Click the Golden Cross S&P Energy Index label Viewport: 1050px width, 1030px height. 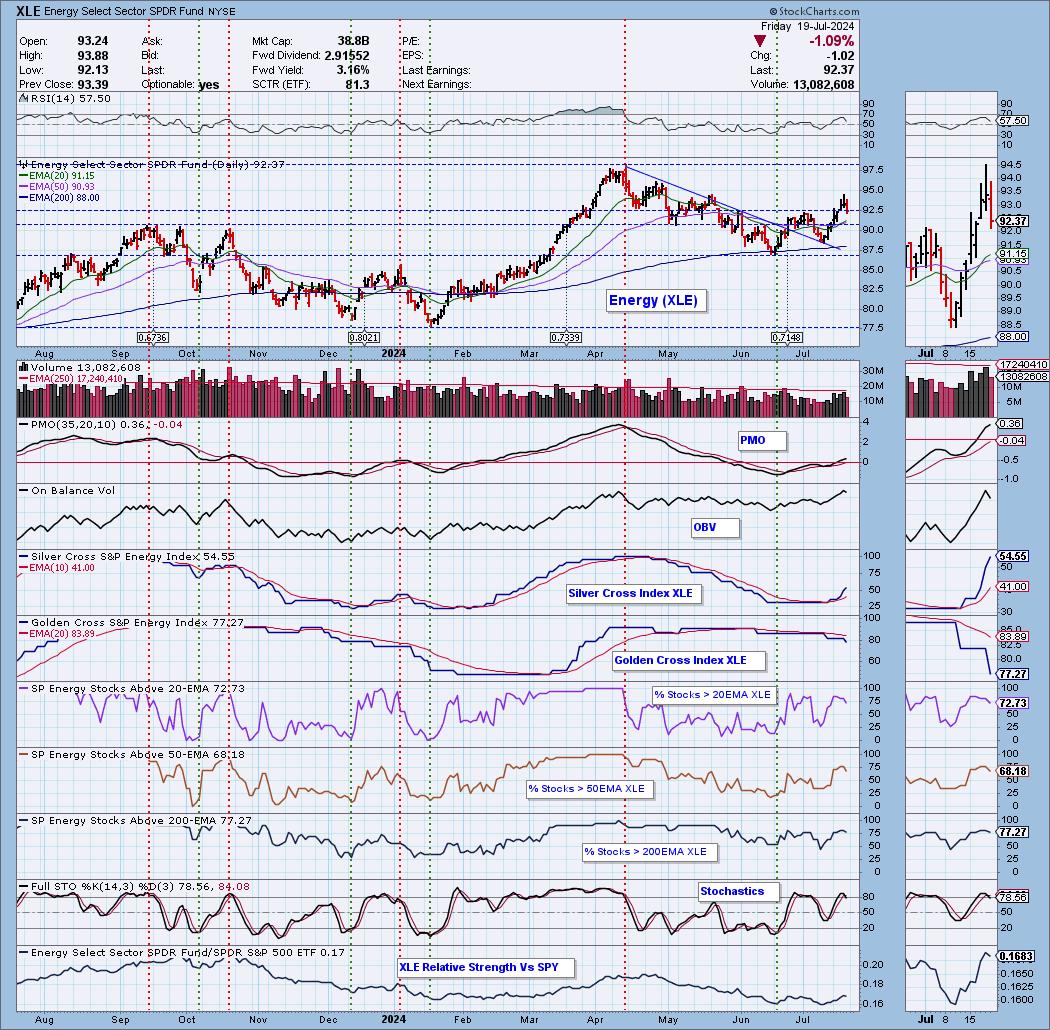click(131, 622)
